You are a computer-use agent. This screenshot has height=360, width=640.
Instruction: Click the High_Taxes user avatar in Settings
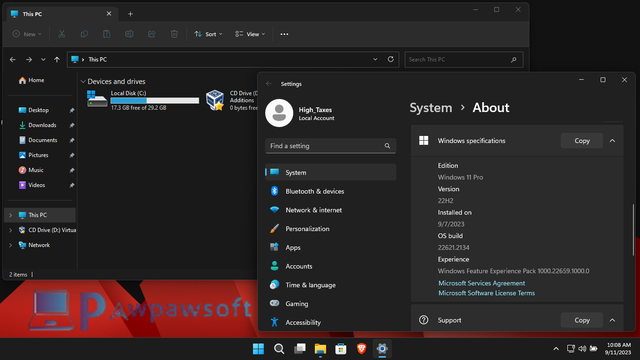pos(279,113)
